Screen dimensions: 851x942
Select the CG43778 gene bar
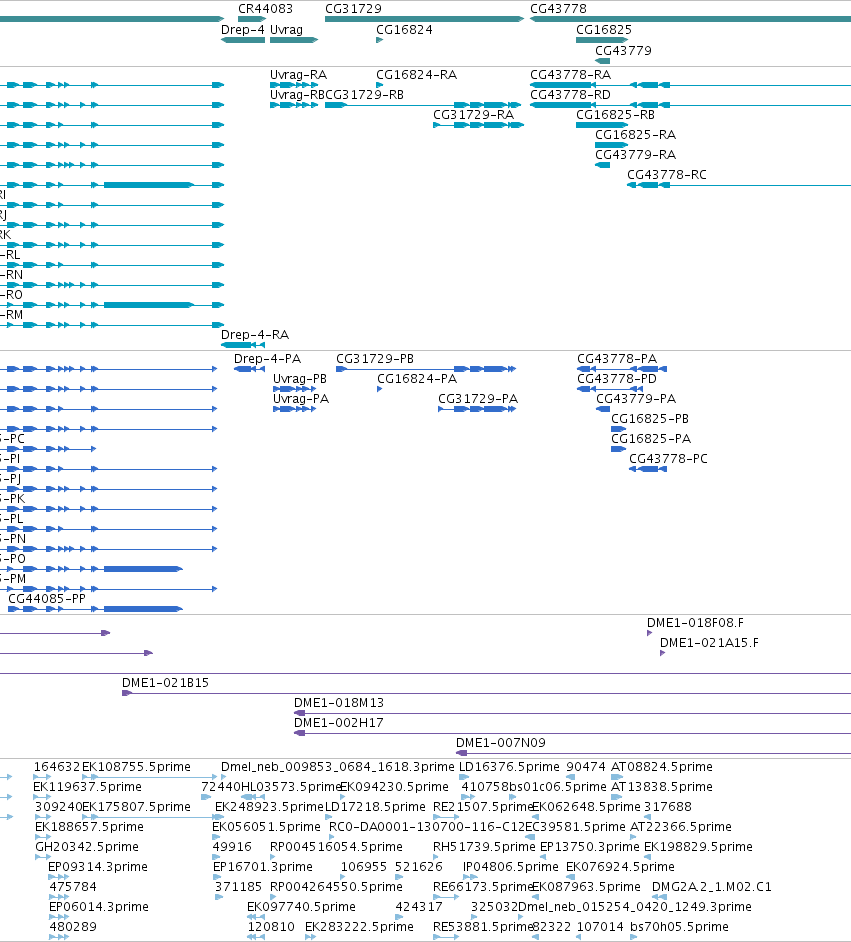pos(690,19)
